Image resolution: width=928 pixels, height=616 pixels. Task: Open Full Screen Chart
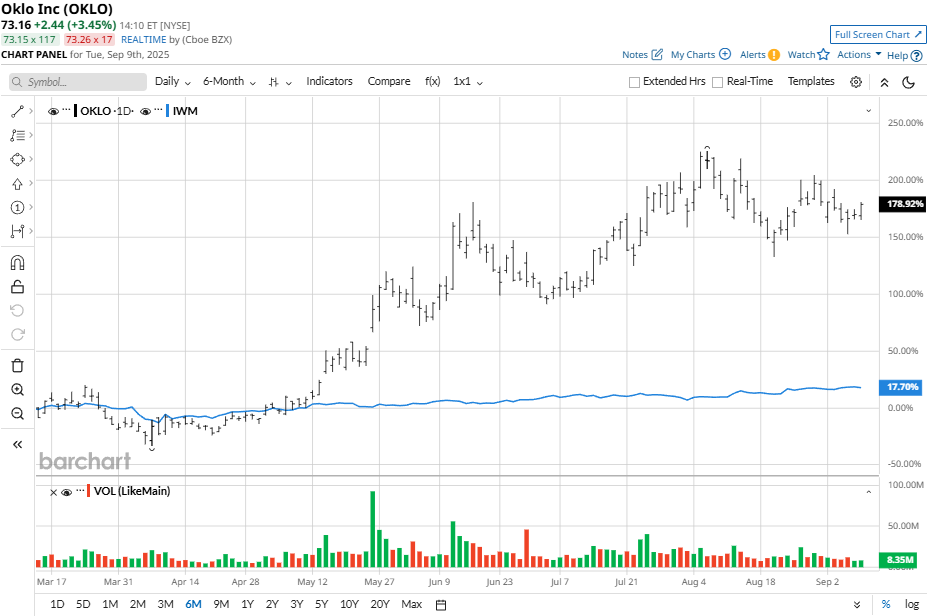(x=878, y=35)
